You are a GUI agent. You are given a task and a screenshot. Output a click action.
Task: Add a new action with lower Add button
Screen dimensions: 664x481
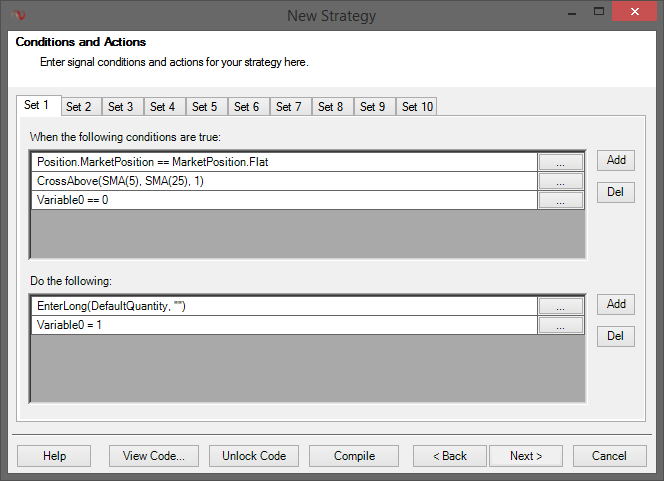[x=616, y=304]
